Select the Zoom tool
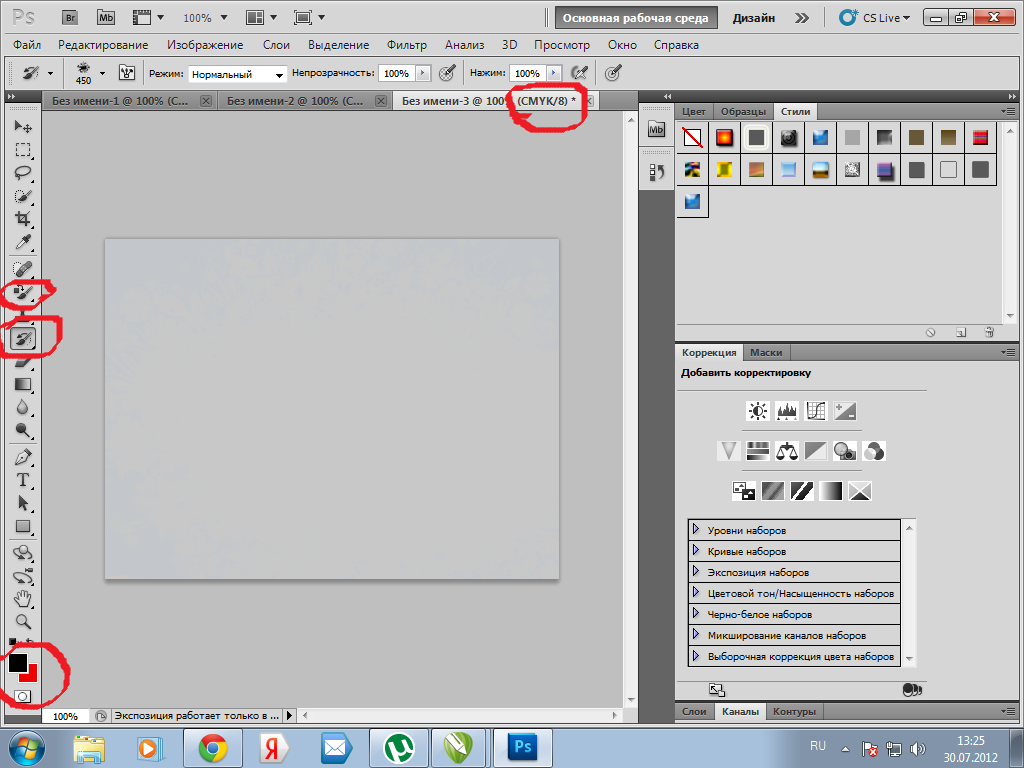Screen dimensions: 1024x768 click(23, 622)
